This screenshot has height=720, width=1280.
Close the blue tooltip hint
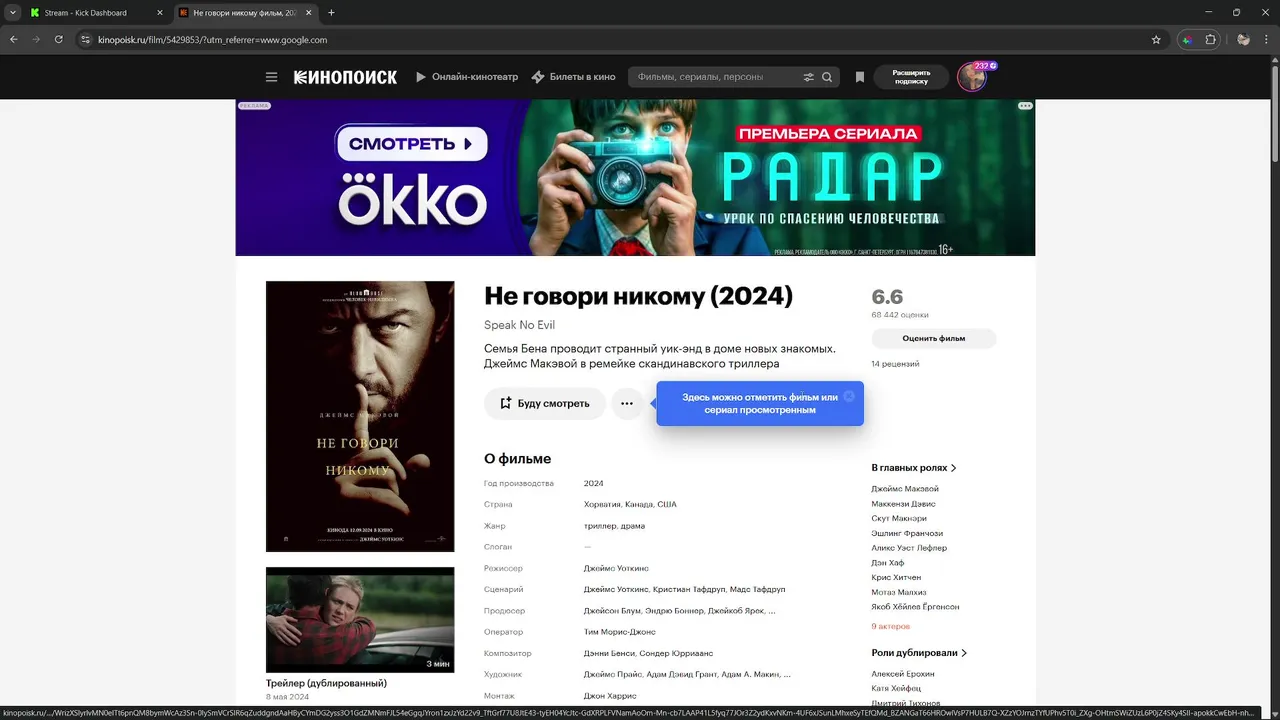coord(849,396)
